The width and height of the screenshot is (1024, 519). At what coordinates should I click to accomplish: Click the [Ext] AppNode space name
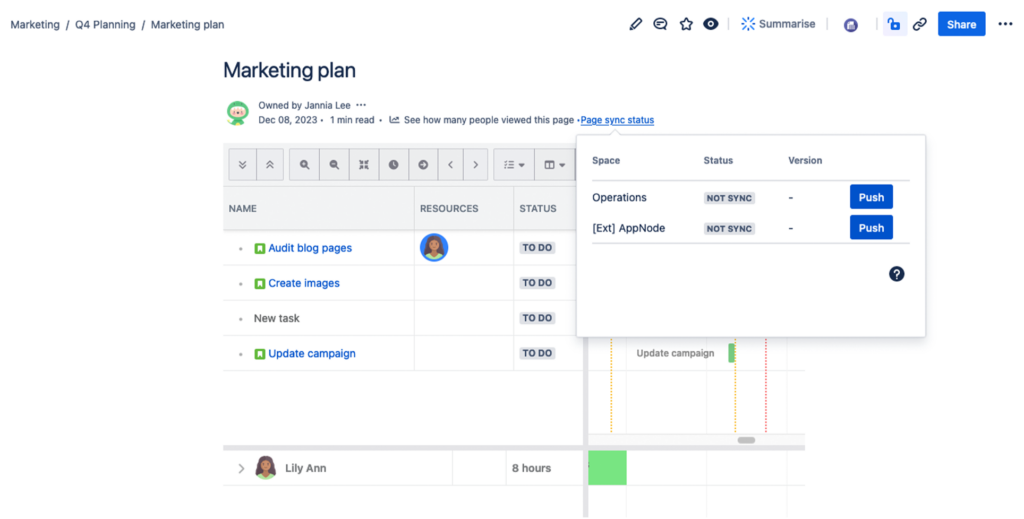628,228
